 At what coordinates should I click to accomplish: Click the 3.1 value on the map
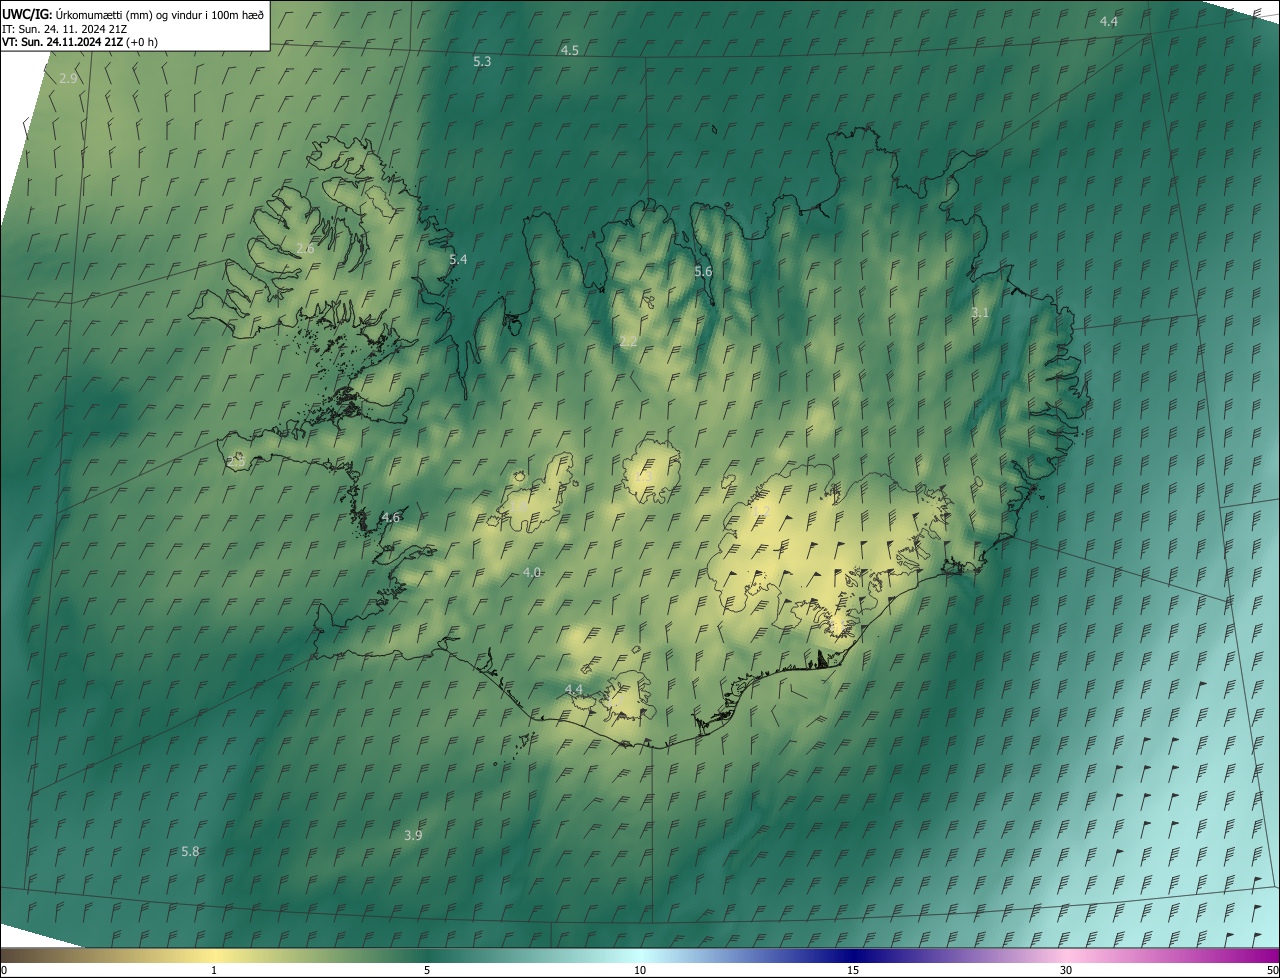tap(980, 313)
